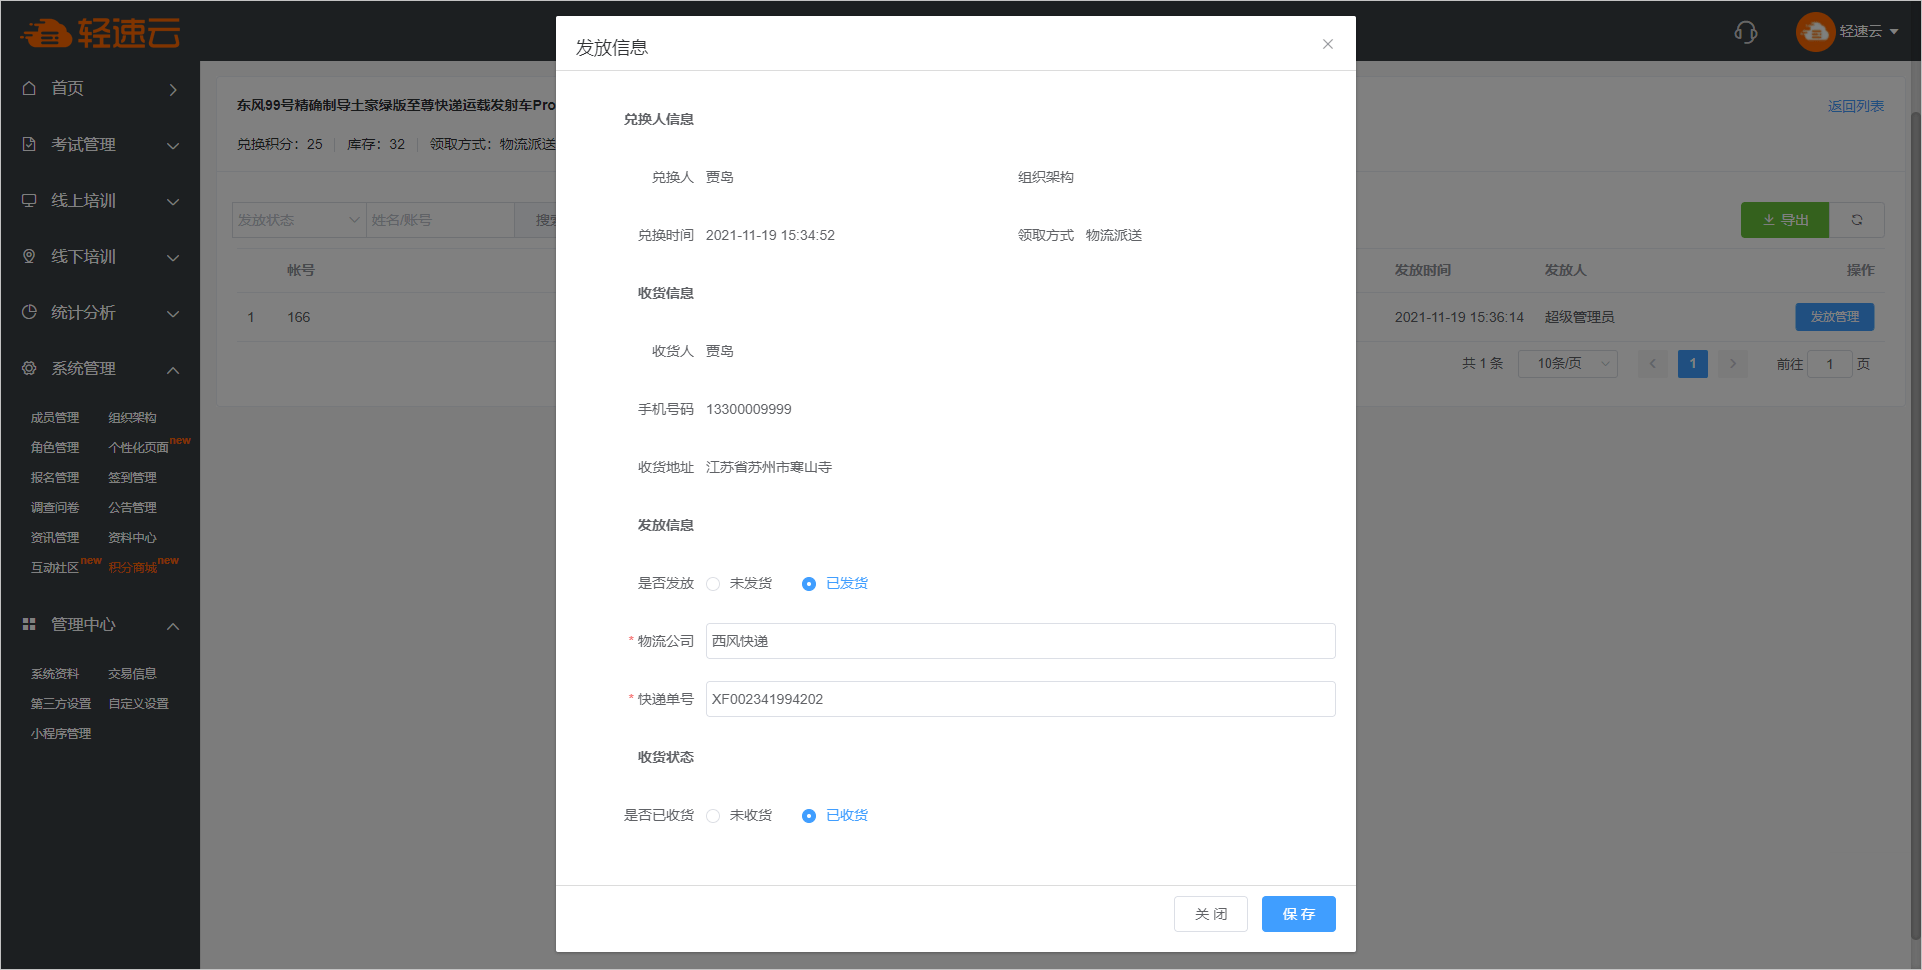Click the 轻速云 logo in header
The height and width of the screenshot is (970, 1922).
[x=100, y=33]
